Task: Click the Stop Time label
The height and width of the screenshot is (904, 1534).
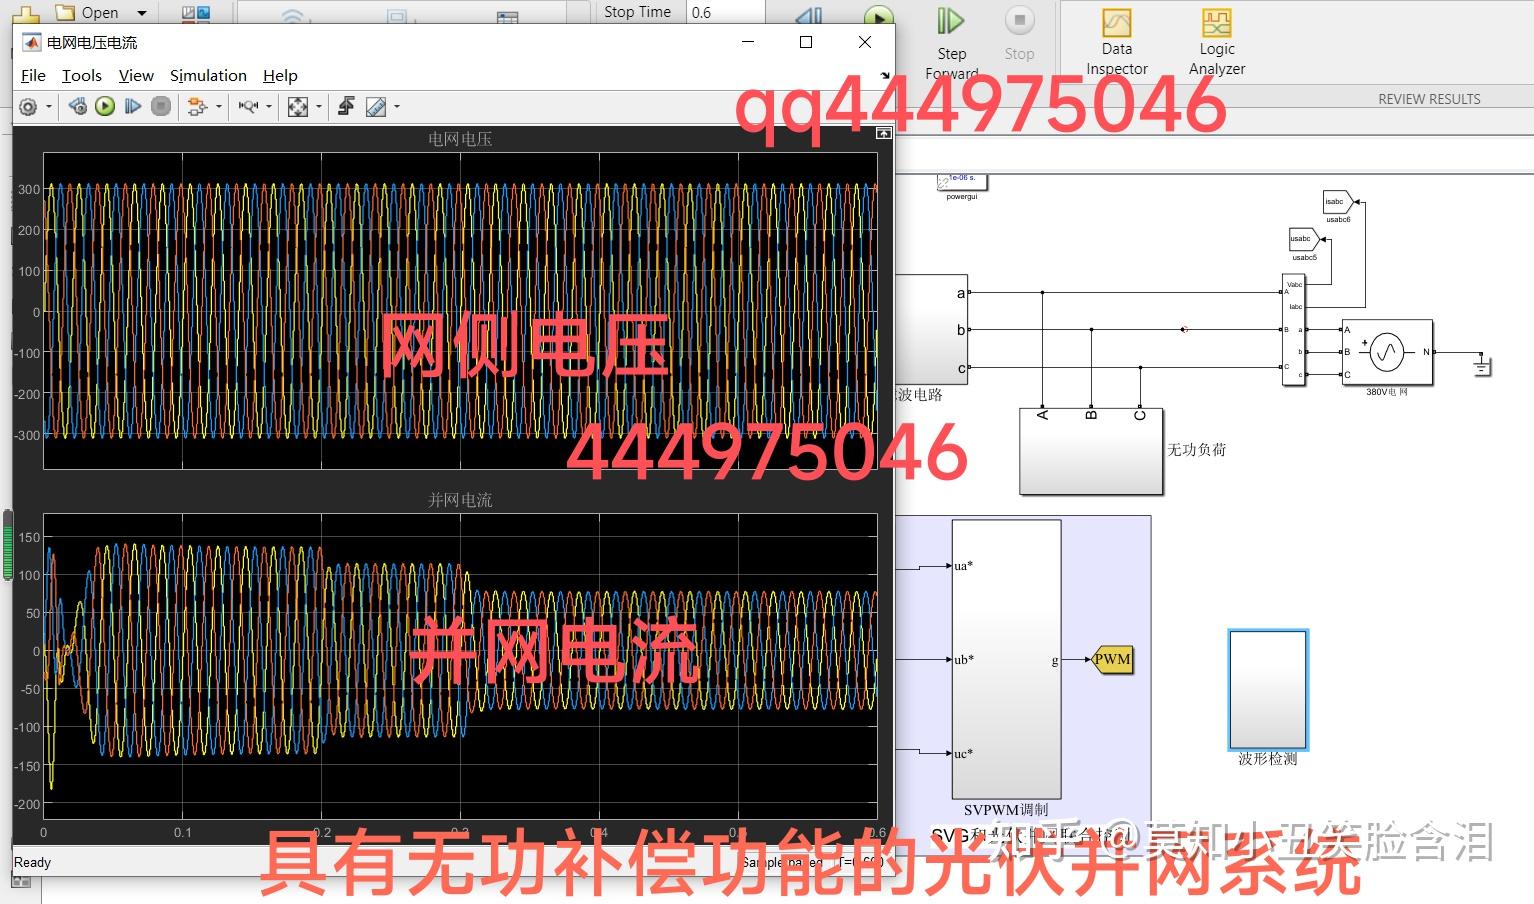Action: (637, 12)
